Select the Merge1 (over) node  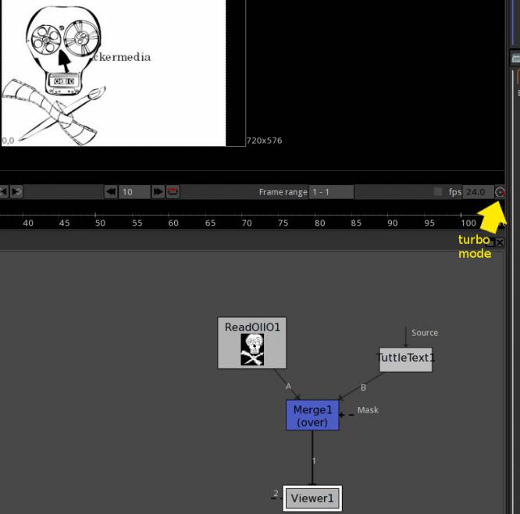pyautogui.click(x=312, y=415)
